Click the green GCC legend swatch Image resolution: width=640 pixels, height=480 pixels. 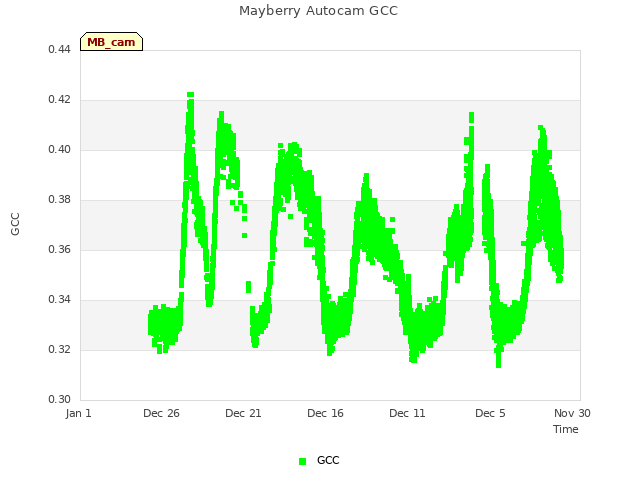(x=302, y=461)
